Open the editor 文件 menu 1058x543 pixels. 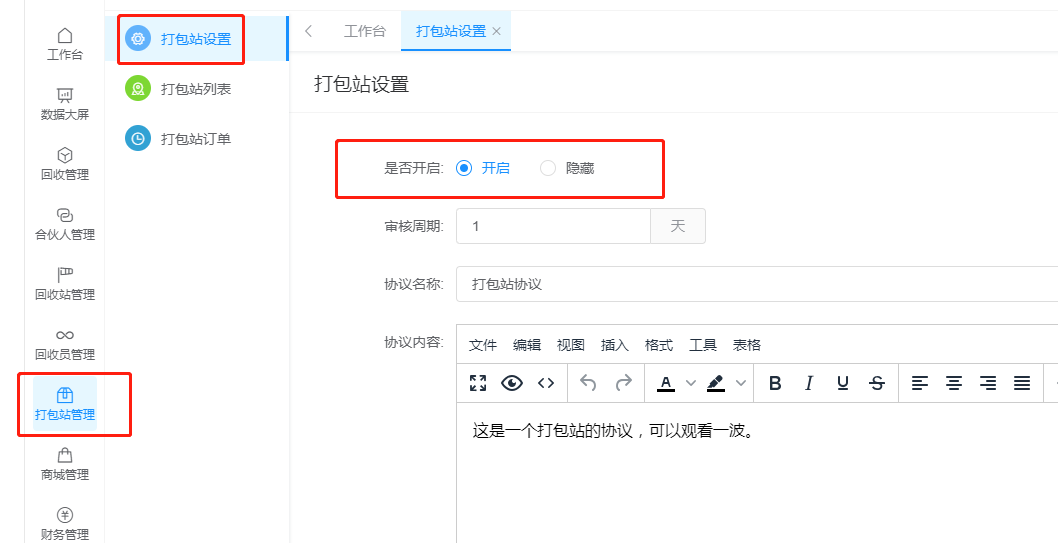point(482,345)
